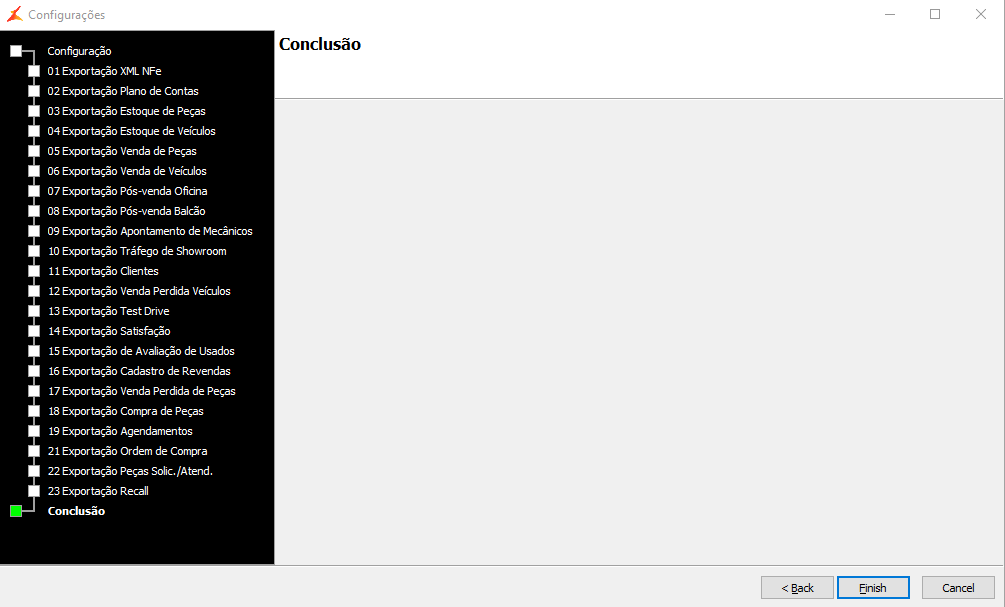This screenshot has width=1005, height=607.
Task: Select 16 Exportação Cadastro de Revendas
Action: coord(139,371)
